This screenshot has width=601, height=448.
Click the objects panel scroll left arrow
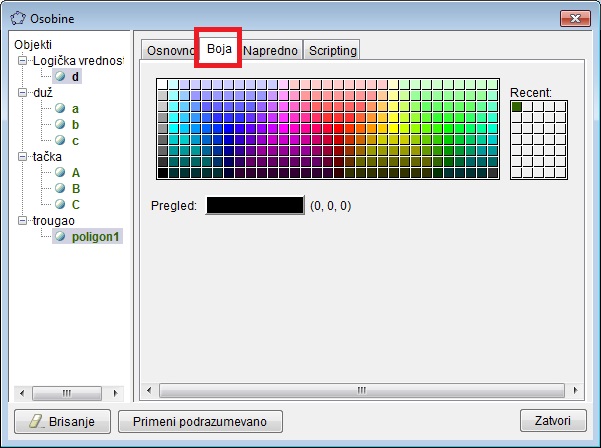point(21,393)
